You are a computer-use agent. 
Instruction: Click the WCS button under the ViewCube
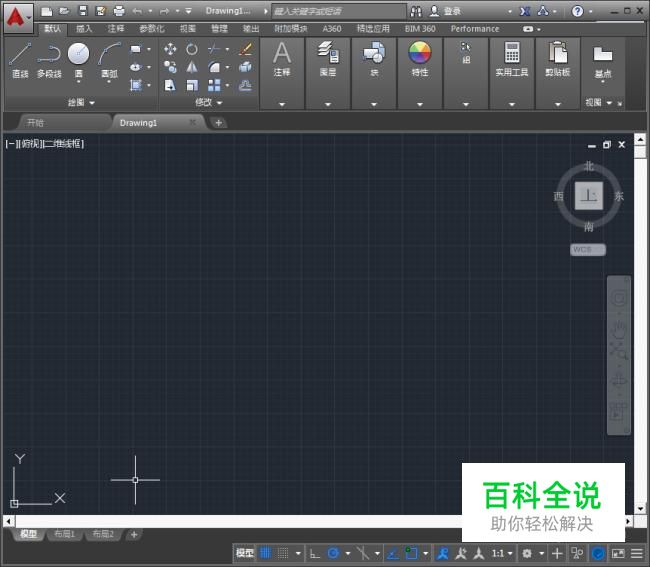pyautogui.click(x=587, y=249)
